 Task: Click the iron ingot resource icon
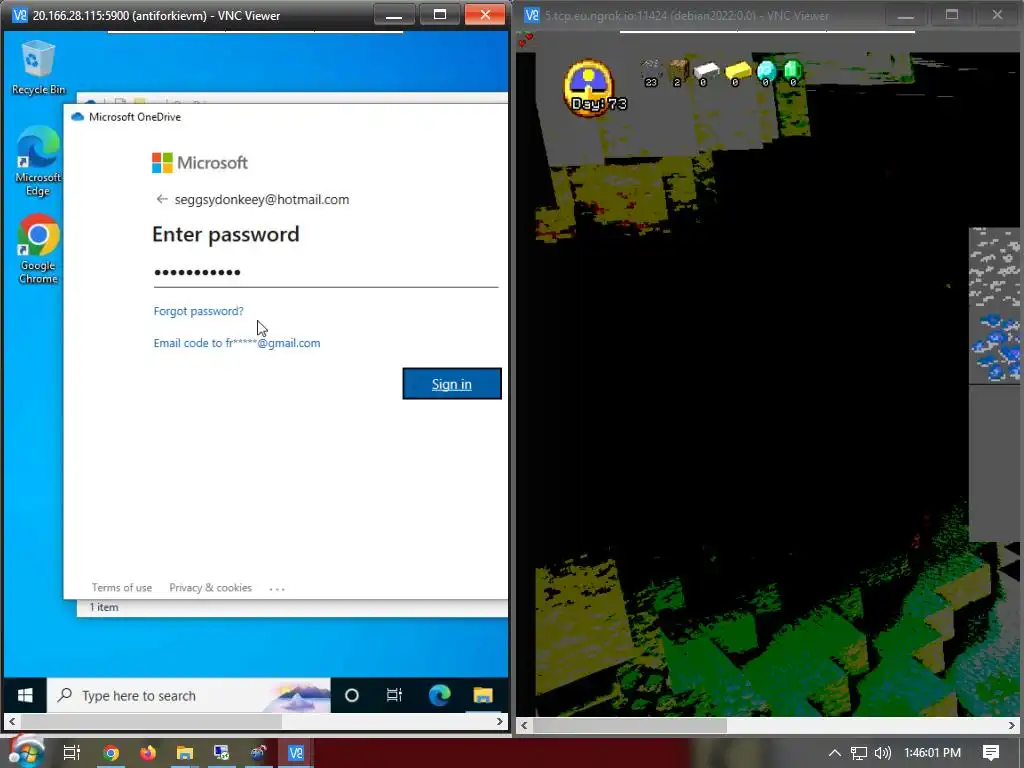click(x=705, y=72)
